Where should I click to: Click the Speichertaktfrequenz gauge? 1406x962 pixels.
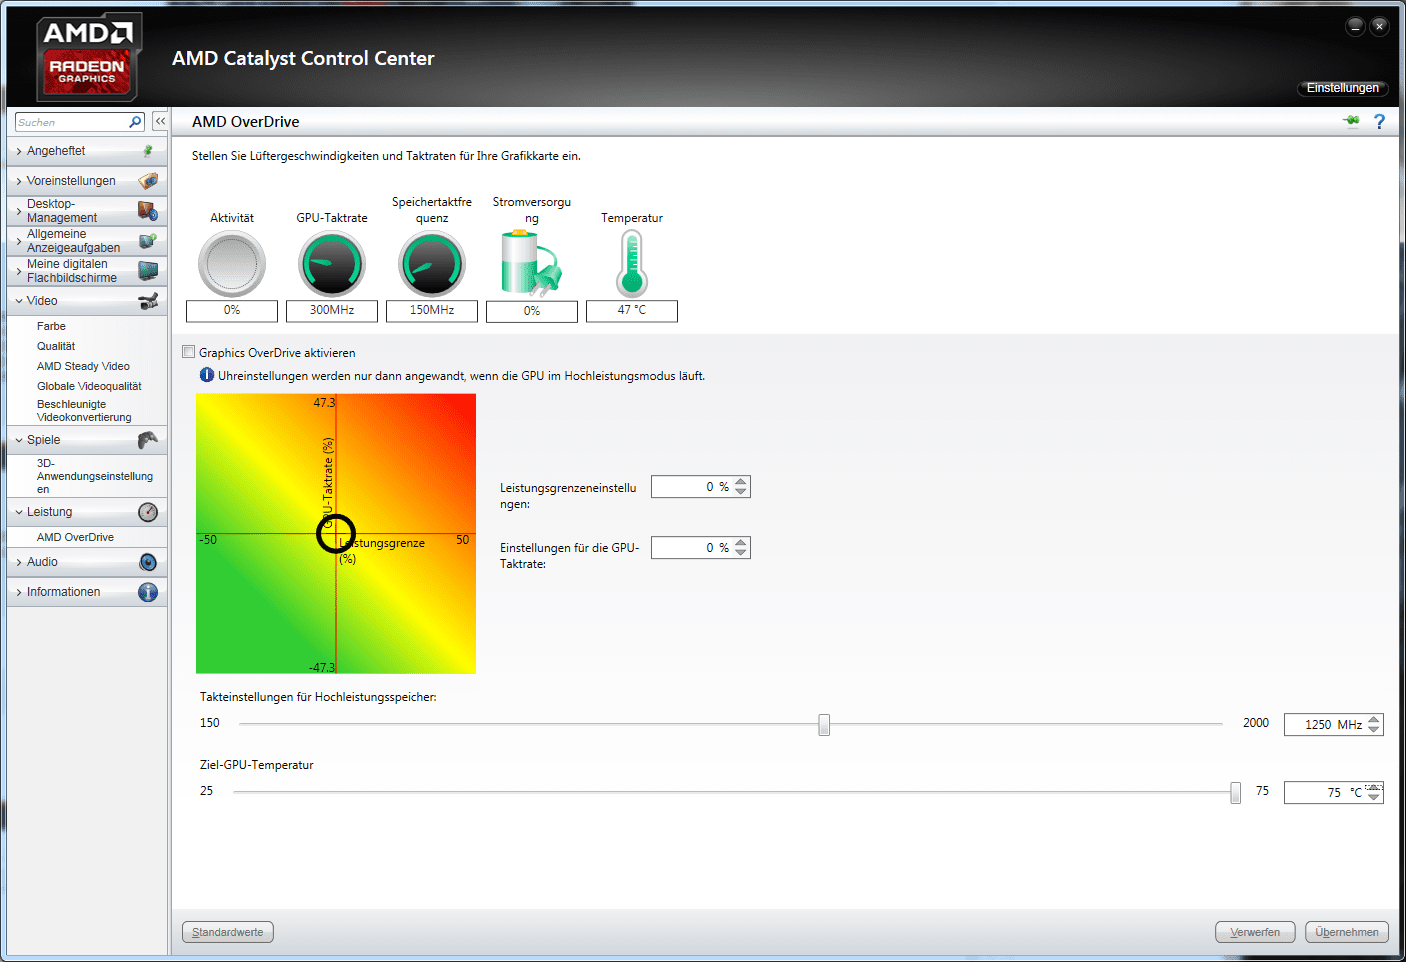(x=432, y=264)
